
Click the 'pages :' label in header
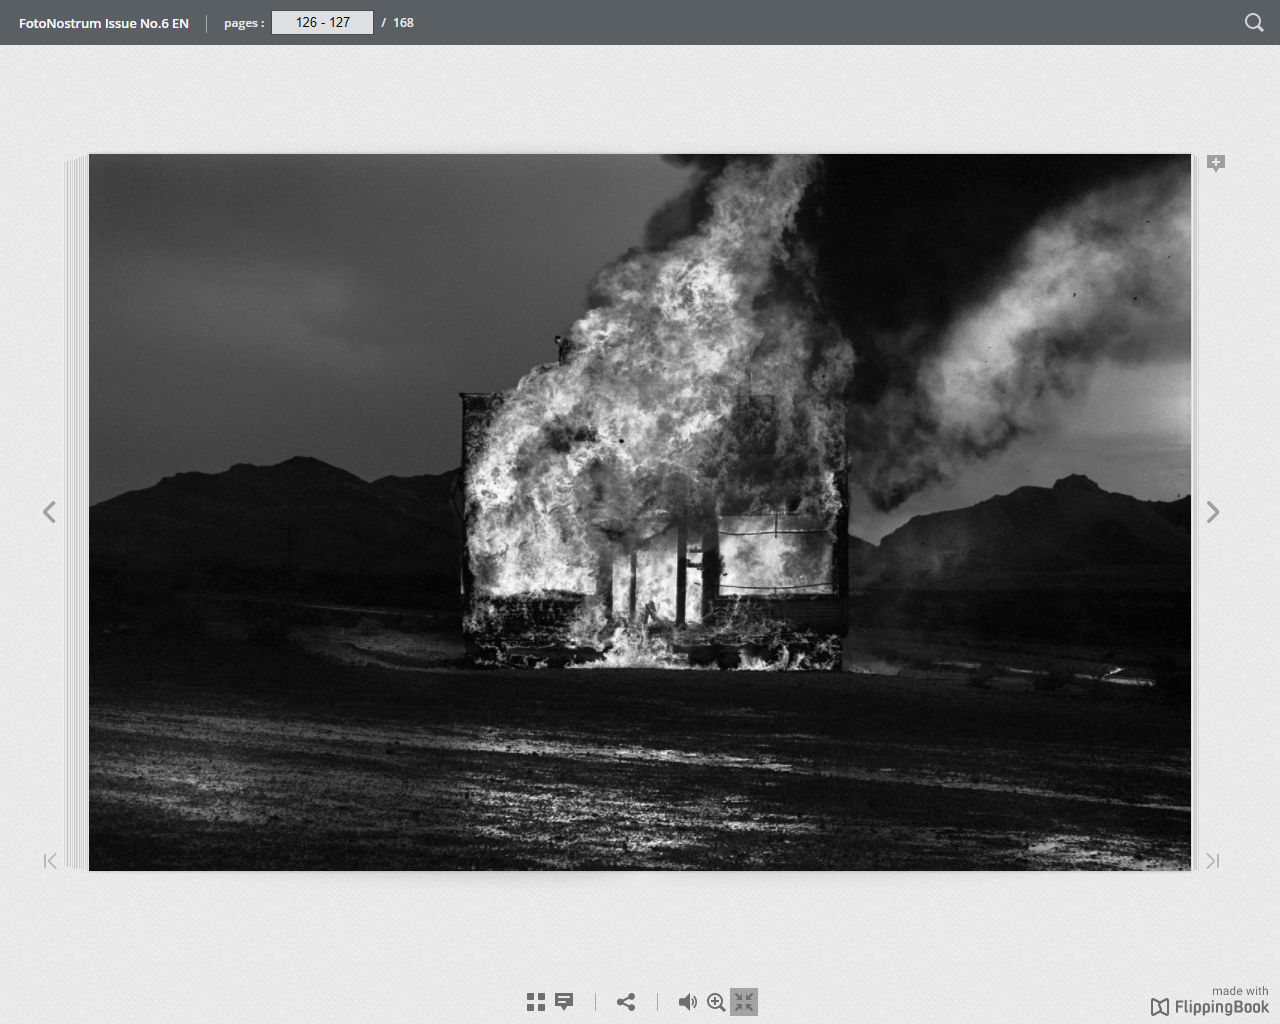coord(244,23)
